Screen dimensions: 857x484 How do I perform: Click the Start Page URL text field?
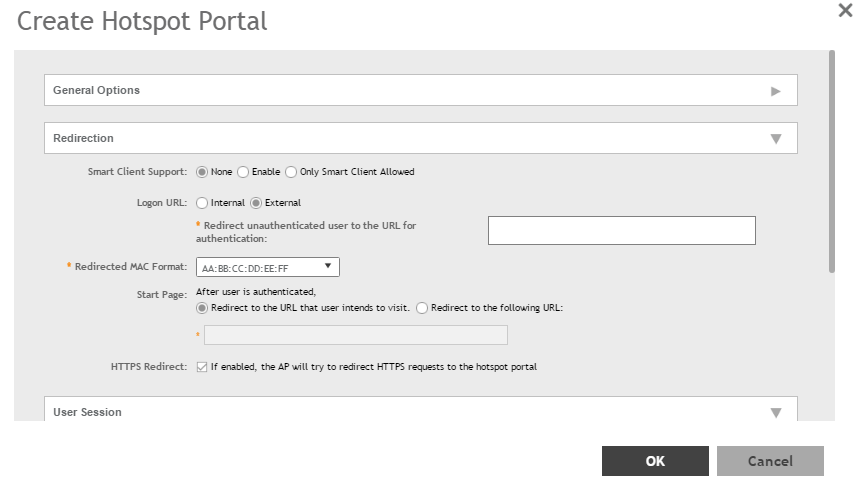(355, 335)
